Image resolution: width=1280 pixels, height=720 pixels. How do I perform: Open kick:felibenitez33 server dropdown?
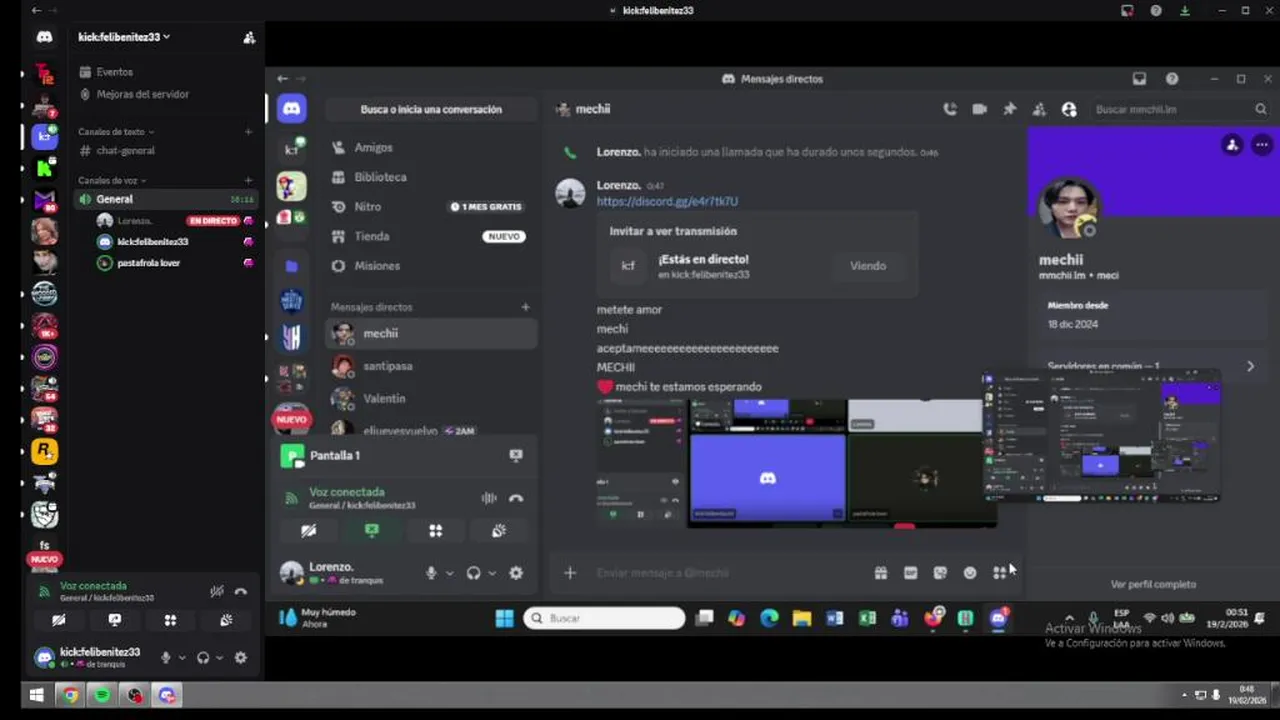pos(124,37)
